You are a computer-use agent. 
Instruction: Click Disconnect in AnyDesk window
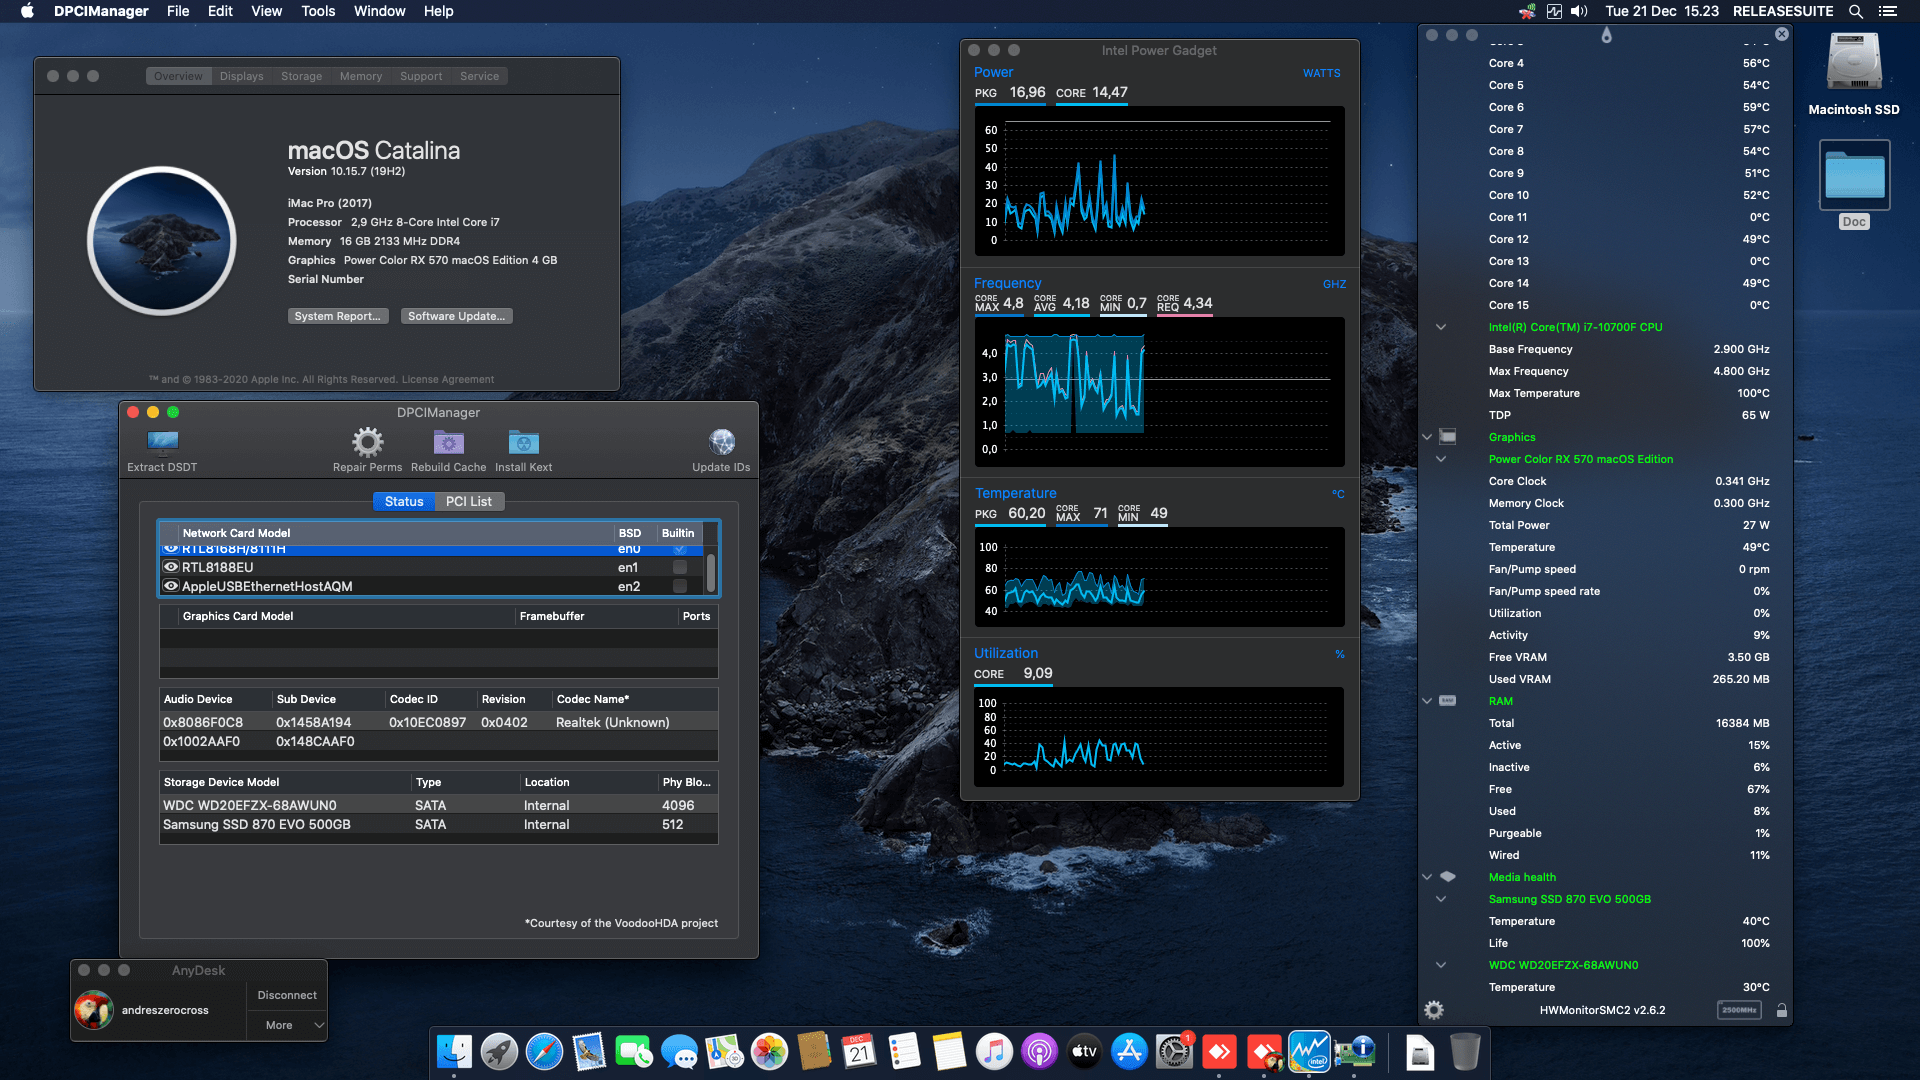coord(287,995)
